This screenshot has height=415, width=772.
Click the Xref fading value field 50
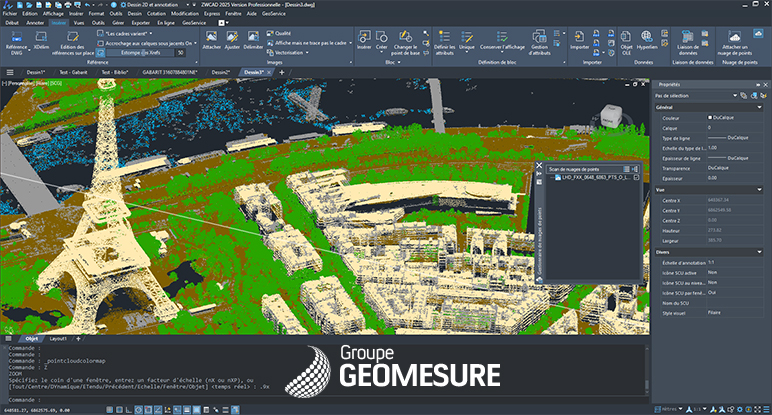point(181,53)
